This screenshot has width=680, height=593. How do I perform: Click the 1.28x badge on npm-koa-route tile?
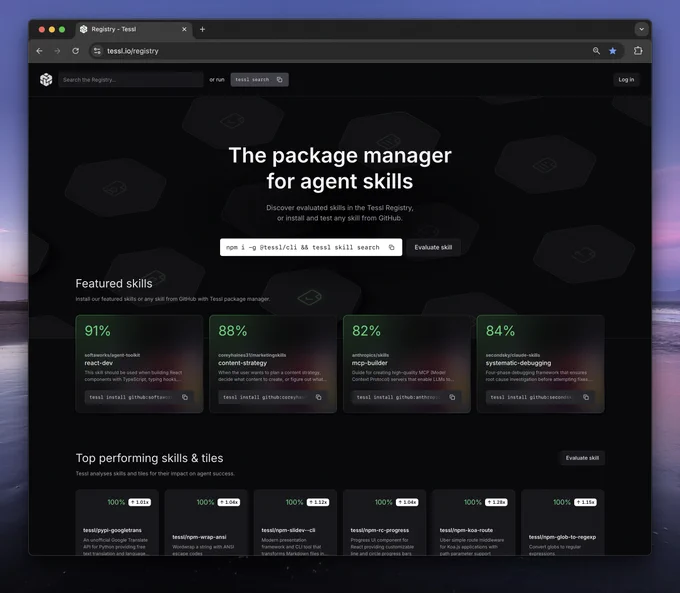point(496,502)
